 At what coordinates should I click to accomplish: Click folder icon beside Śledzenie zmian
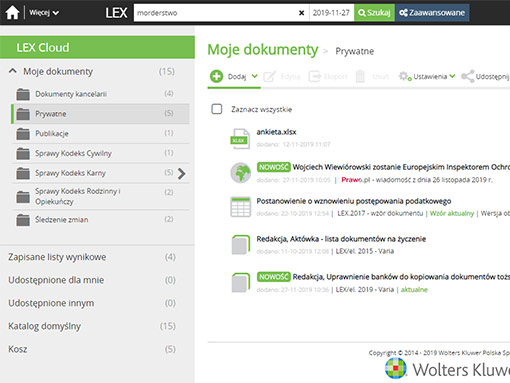pyautogui.click(x=23, y=220)
